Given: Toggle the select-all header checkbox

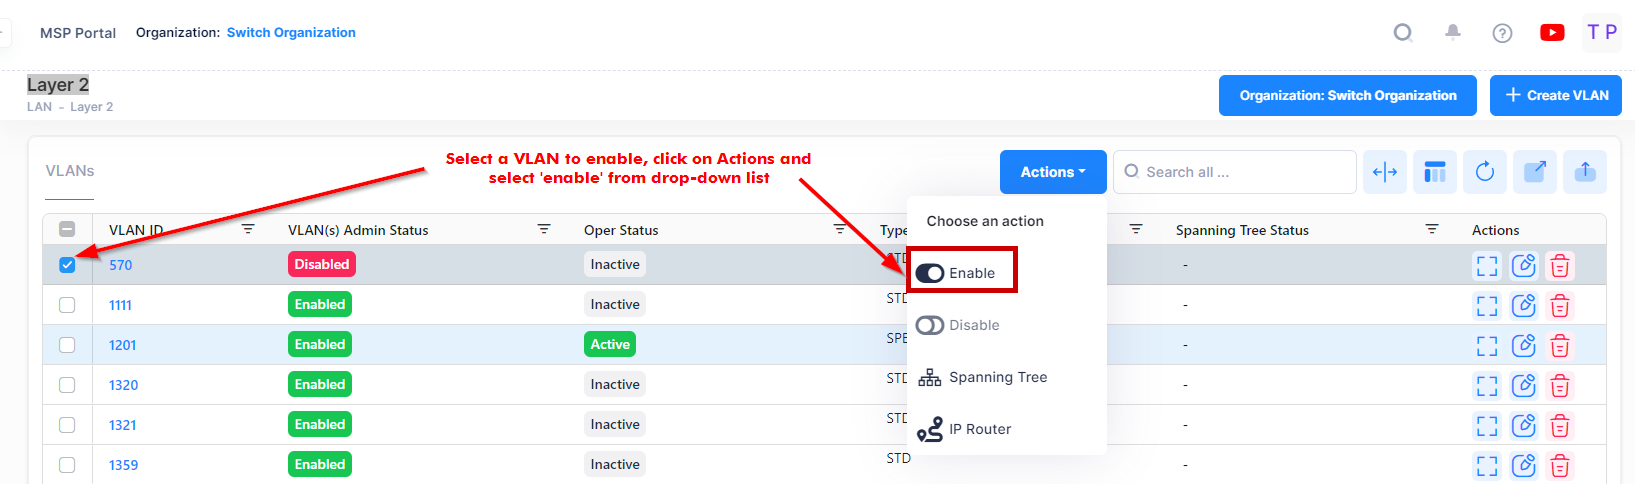Looking at the screenshot, I should pos(67,229).
